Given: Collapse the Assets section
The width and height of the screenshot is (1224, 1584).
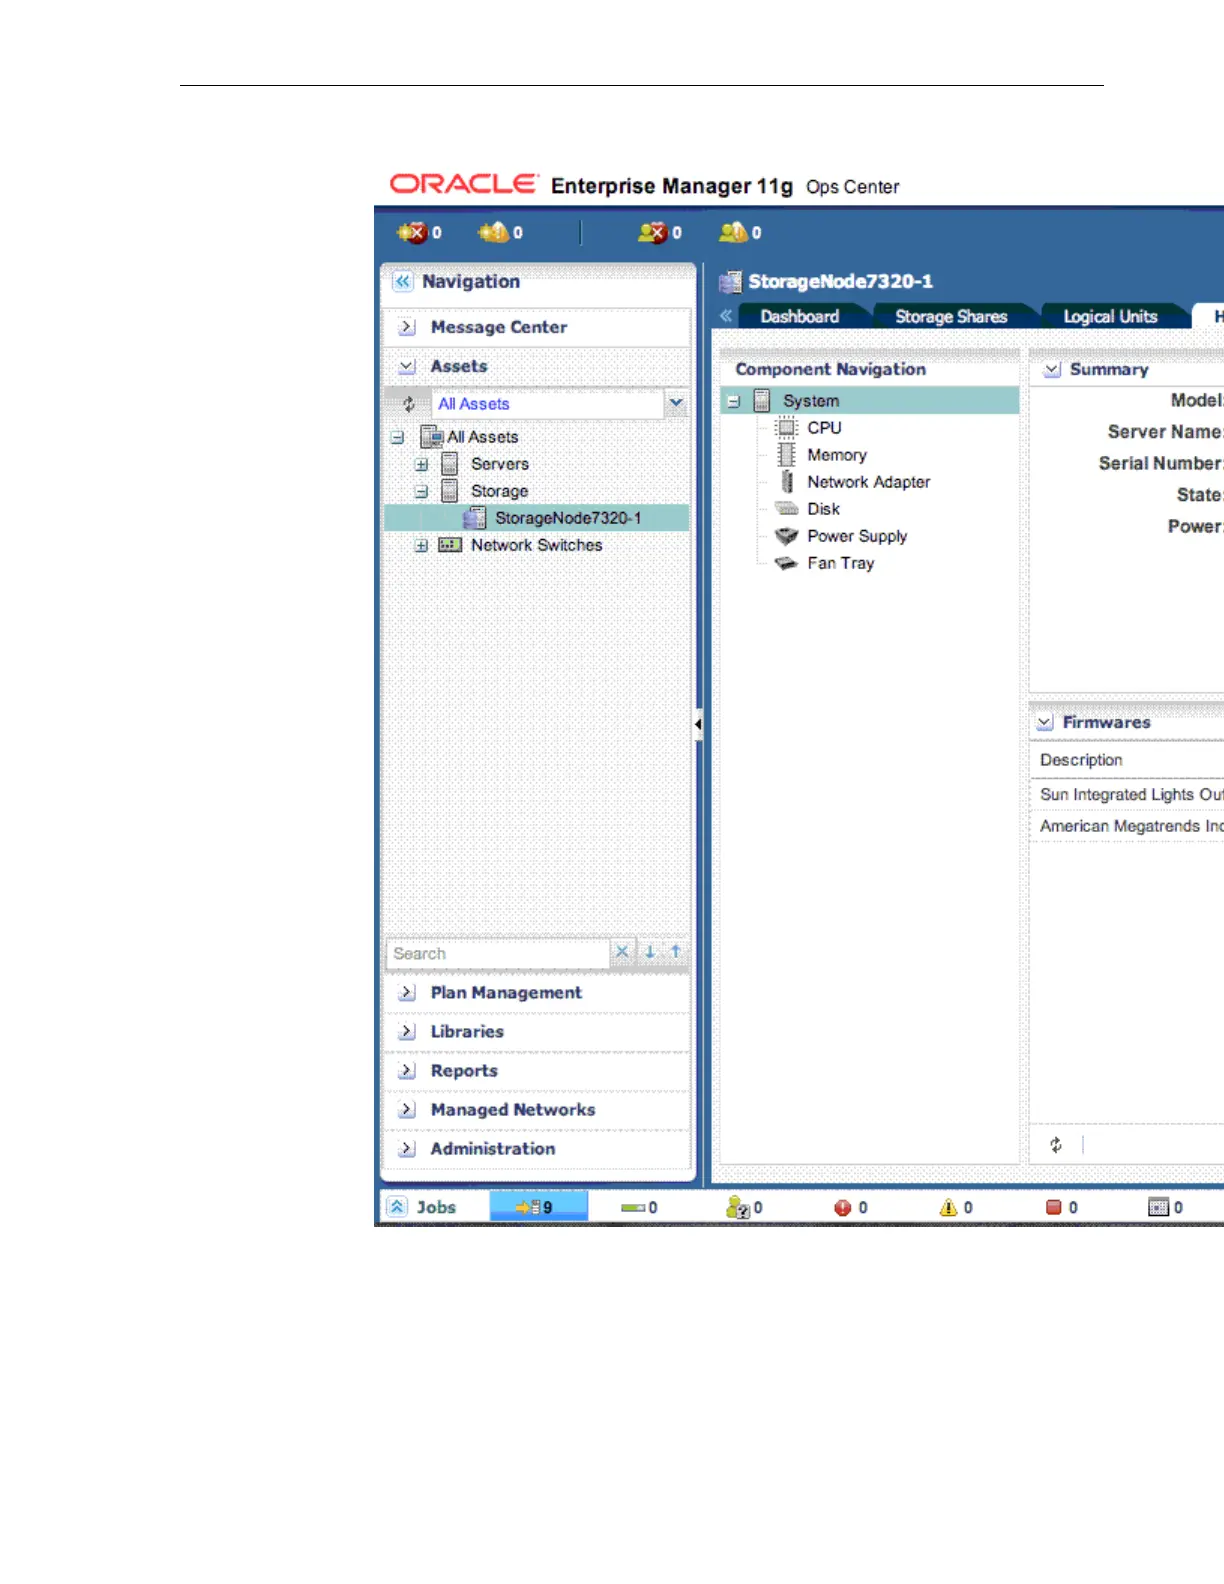Looking at the screenshot, I should pyautogui.click(x=407, y=367).
